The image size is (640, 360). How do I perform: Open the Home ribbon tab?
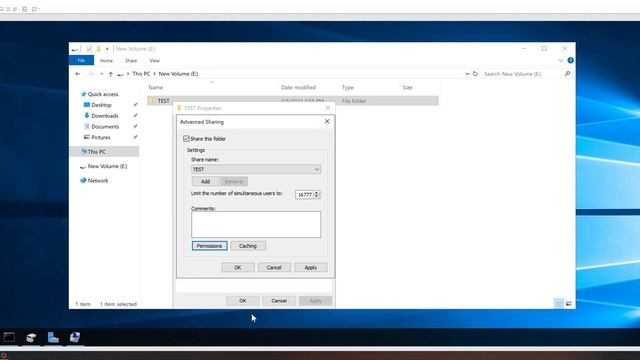pos(106,60)
